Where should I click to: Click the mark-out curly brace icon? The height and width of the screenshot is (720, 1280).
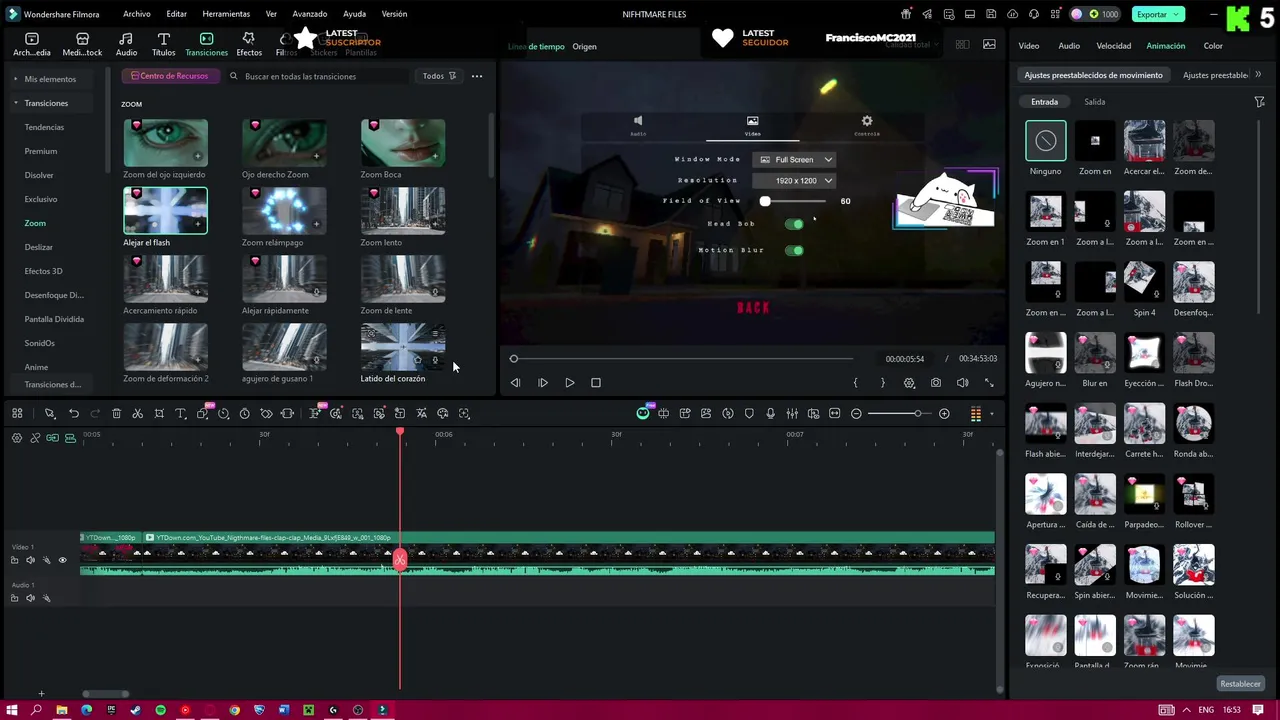click(882, 382)
